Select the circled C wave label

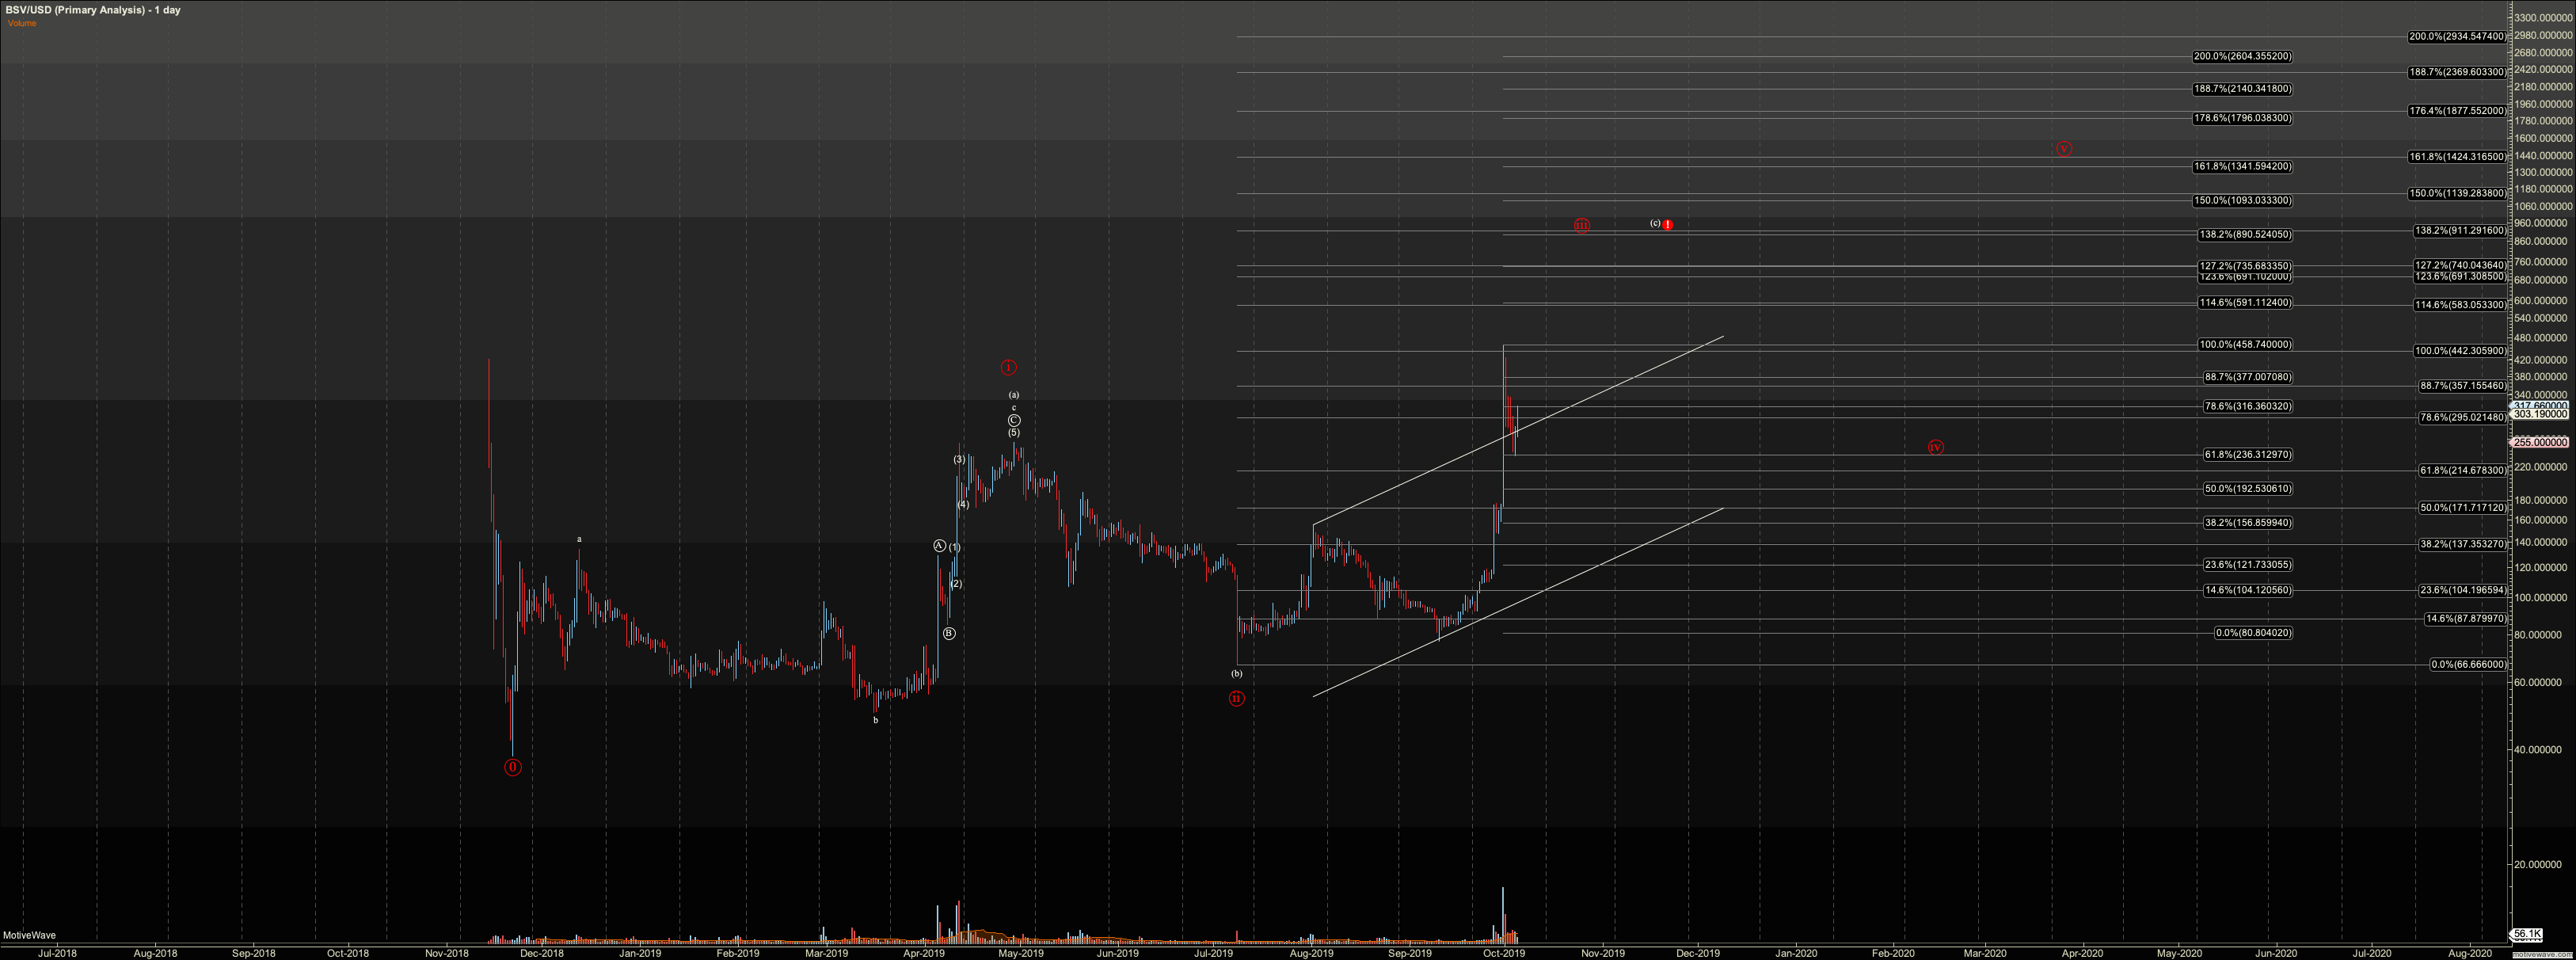(1014, 420)
